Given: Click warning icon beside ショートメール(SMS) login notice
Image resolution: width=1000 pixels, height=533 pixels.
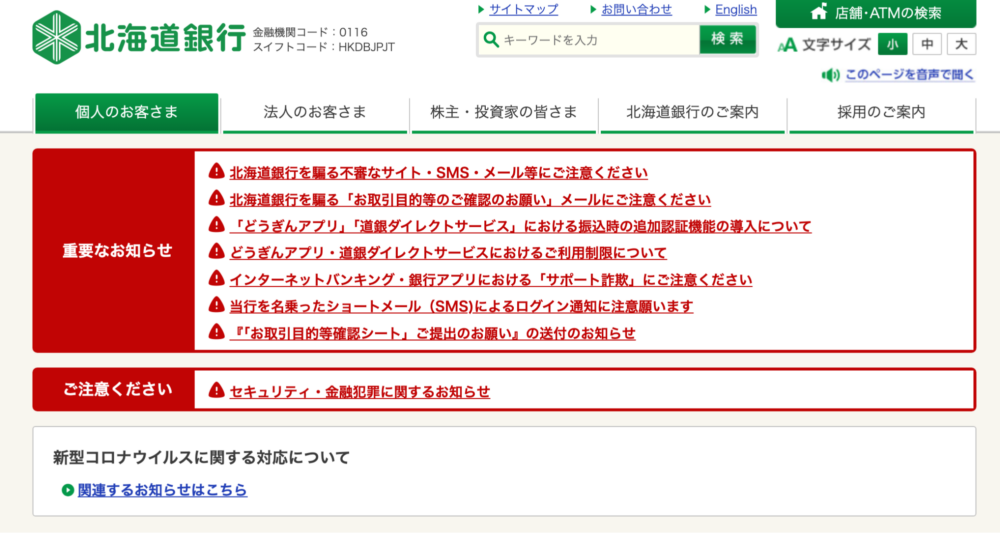Looking at the screenshot, I should 216,305.
